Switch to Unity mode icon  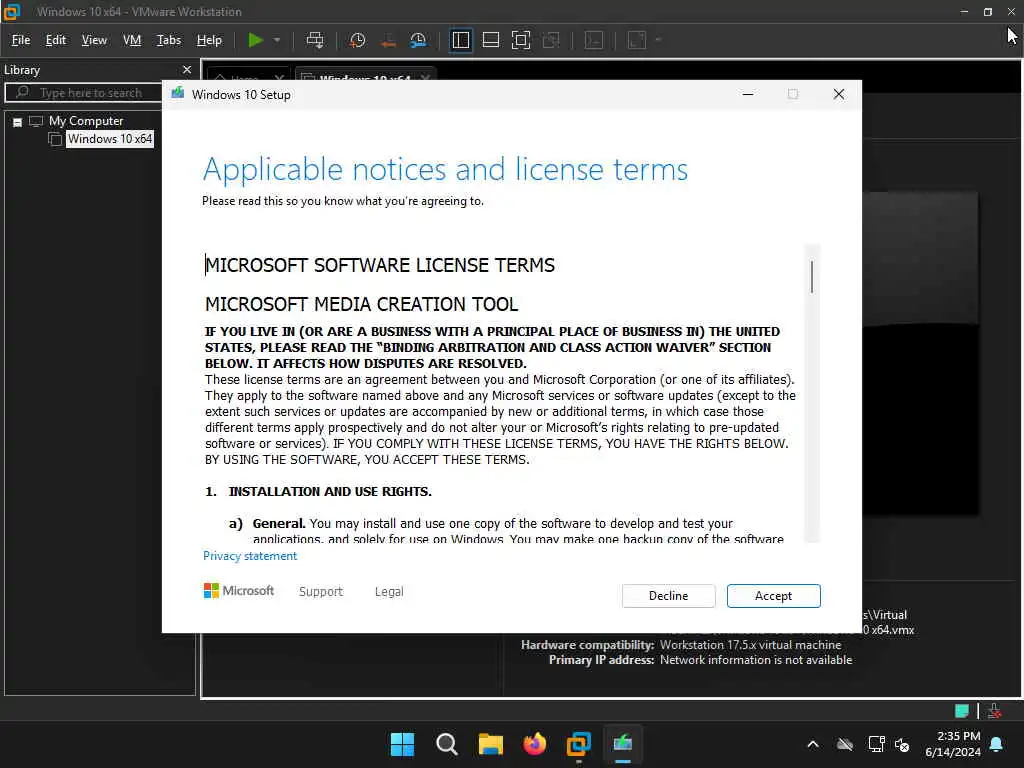click(x=551, y=40)
